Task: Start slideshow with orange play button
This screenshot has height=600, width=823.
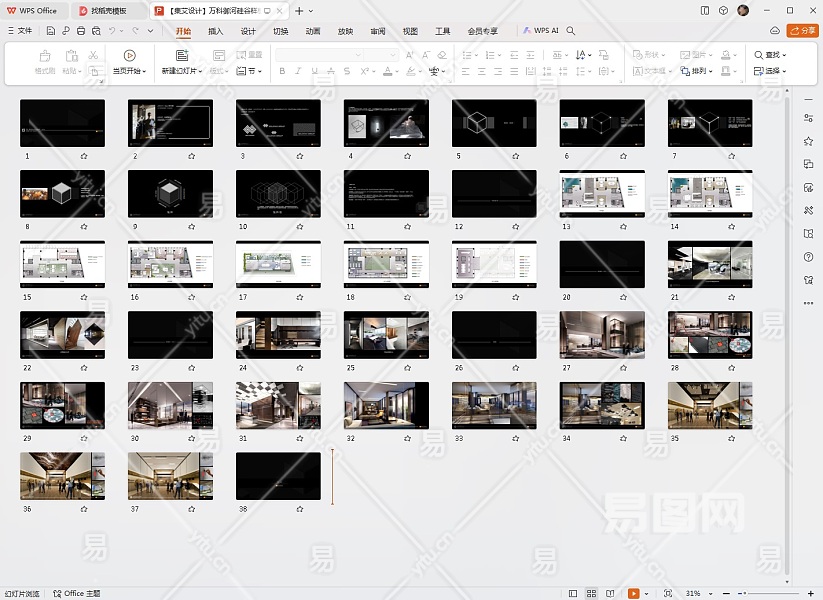Action: (x=633, y=593)
